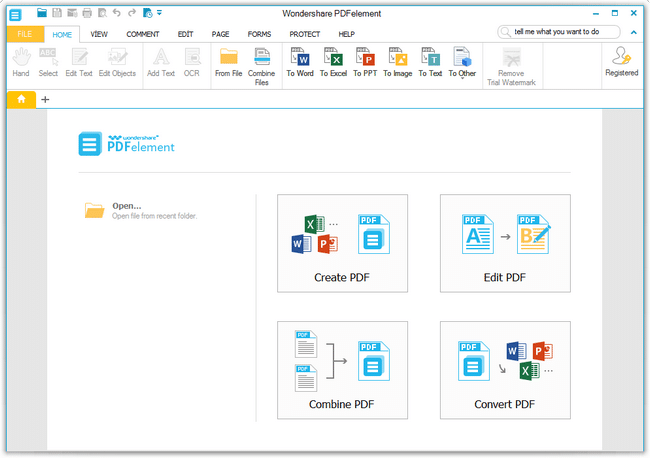Image resolution: width=650 pixels, height=458 pixels.
Task: Convert the PDF To Image
Action: click(398, 62)
